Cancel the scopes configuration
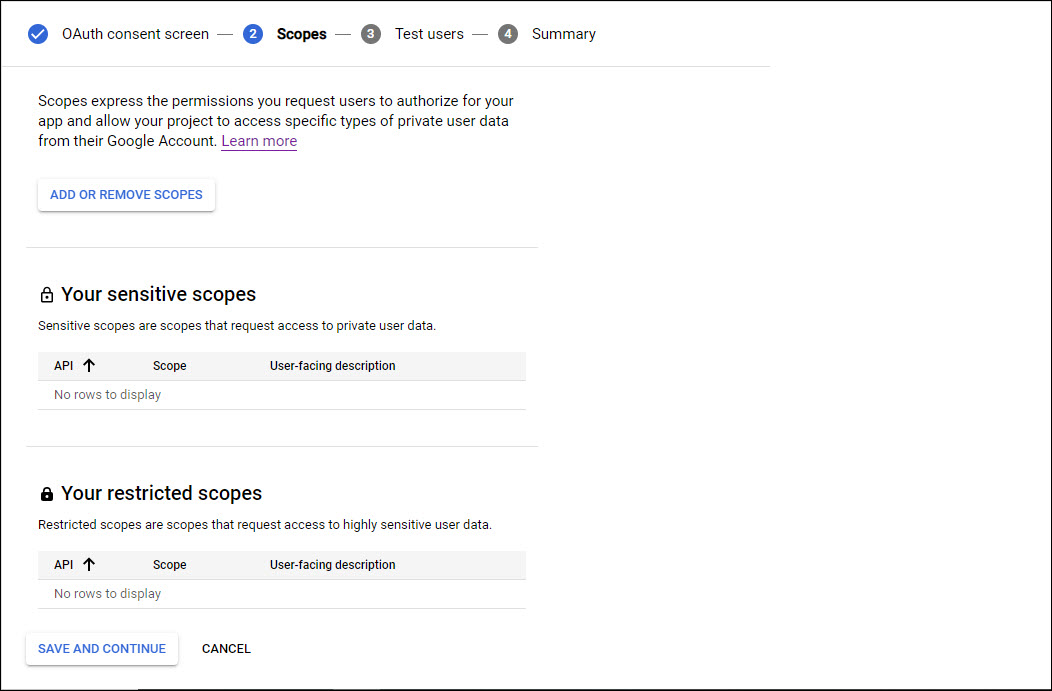1052x691 pixels. click(x=226, y=649)
